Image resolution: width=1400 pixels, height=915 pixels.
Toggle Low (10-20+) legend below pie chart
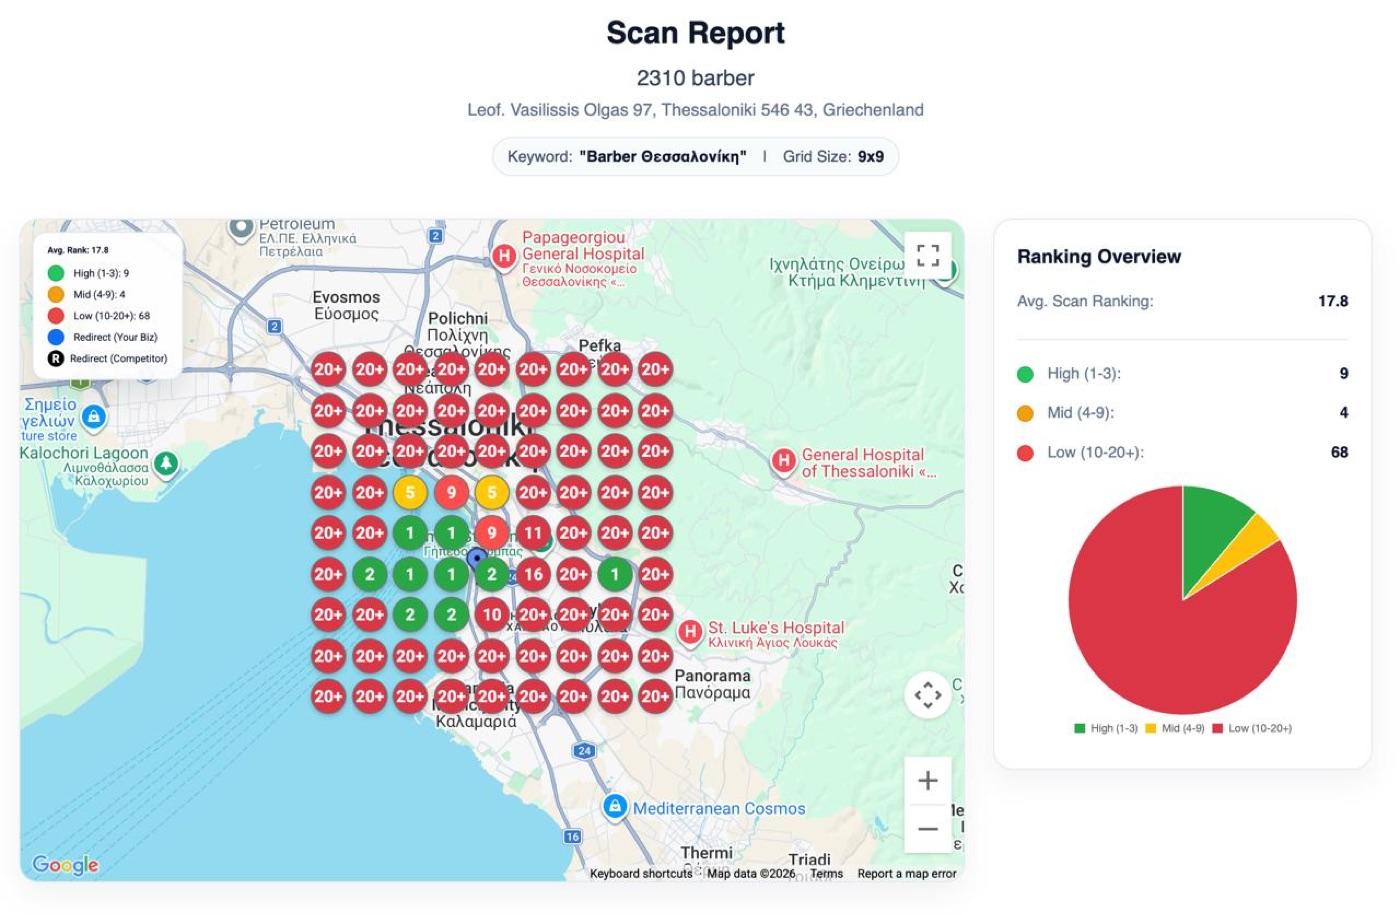tap(1252, 728)
